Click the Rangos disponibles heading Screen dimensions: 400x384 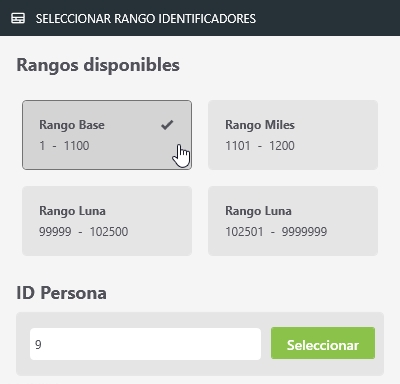(x=98, y=65)
